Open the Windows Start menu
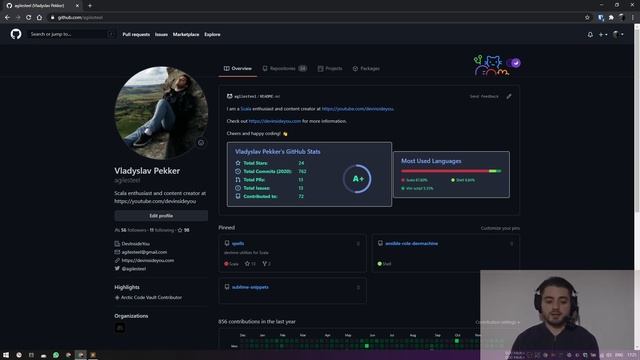 pyautogui.click(x=6, y=355)
